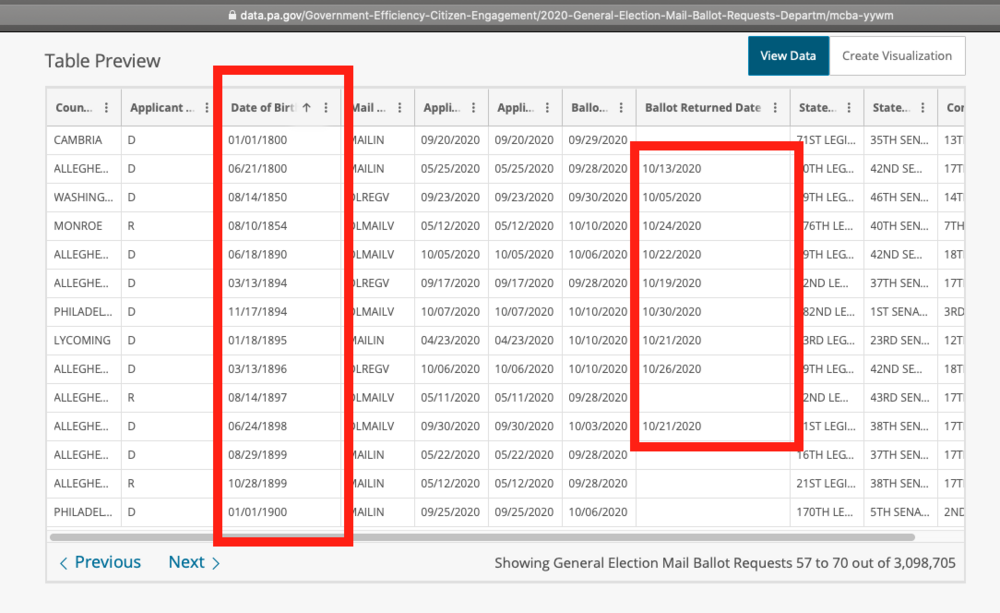The image size is (1000, 613).
Task: Expand the Ballot Returned Date column menu
Action: 775,108
